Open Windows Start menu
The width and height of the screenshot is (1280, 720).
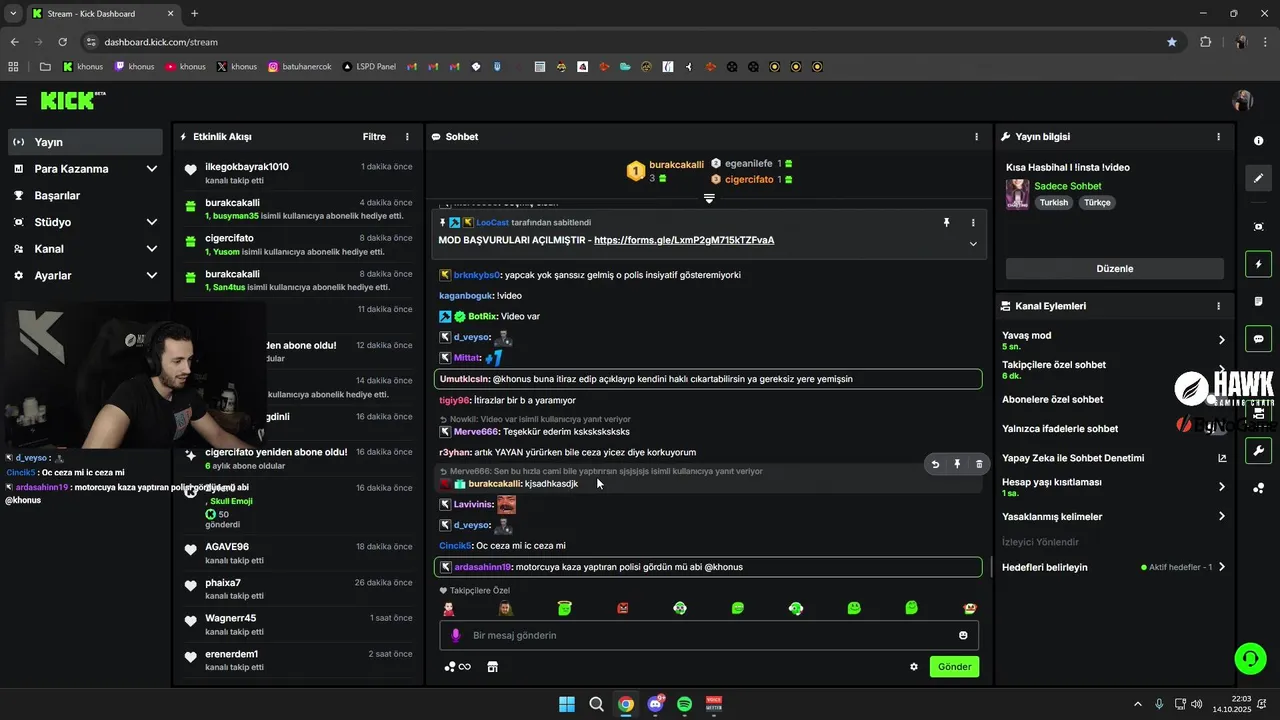(567, 704)
